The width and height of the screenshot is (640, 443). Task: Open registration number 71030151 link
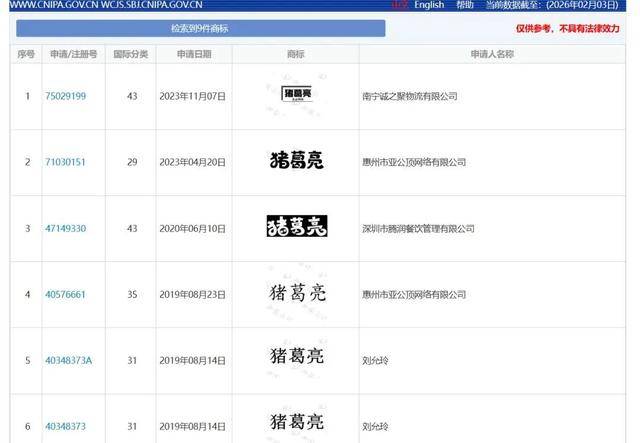(x=65, y=162)
